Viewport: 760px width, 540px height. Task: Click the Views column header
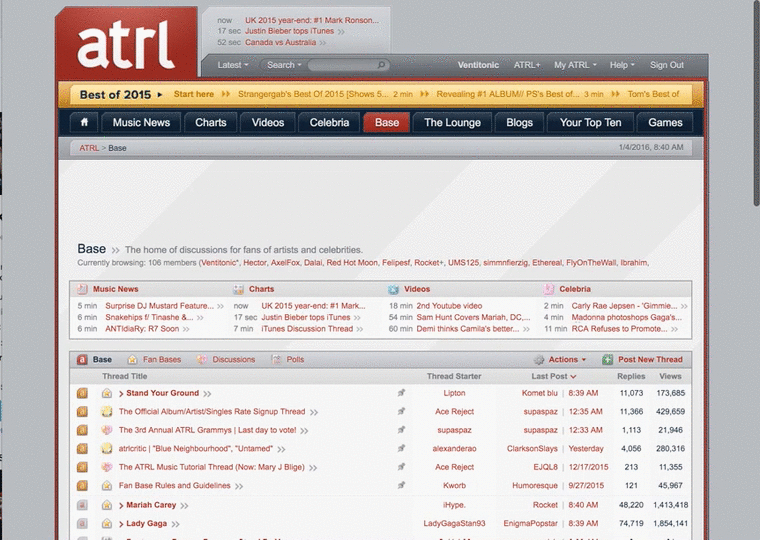click(670, 376)
